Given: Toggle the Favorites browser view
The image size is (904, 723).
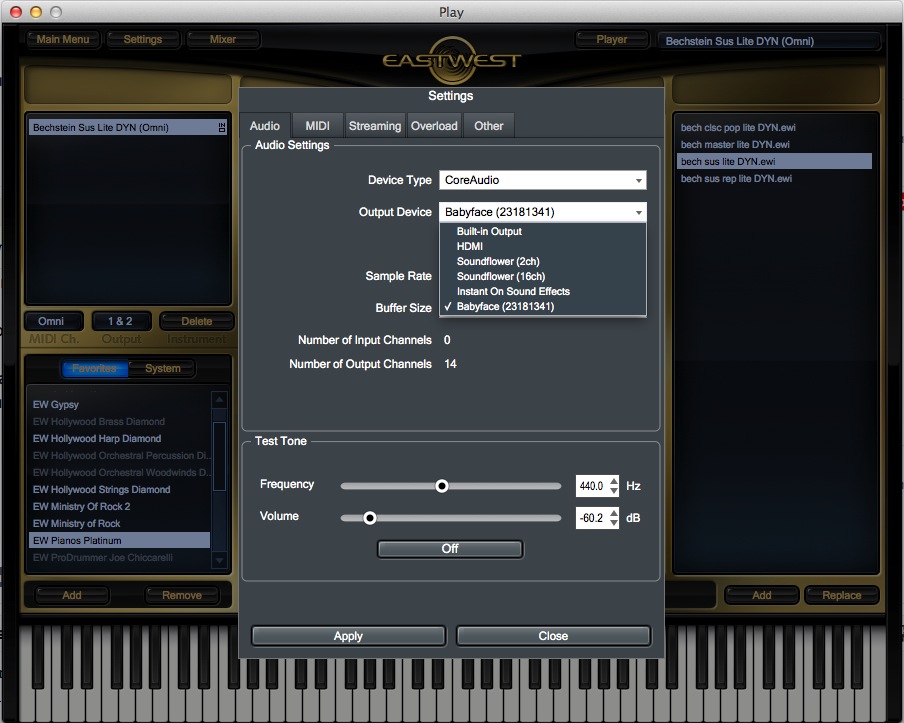Looking at the screenshot, I should click(94, 368).
